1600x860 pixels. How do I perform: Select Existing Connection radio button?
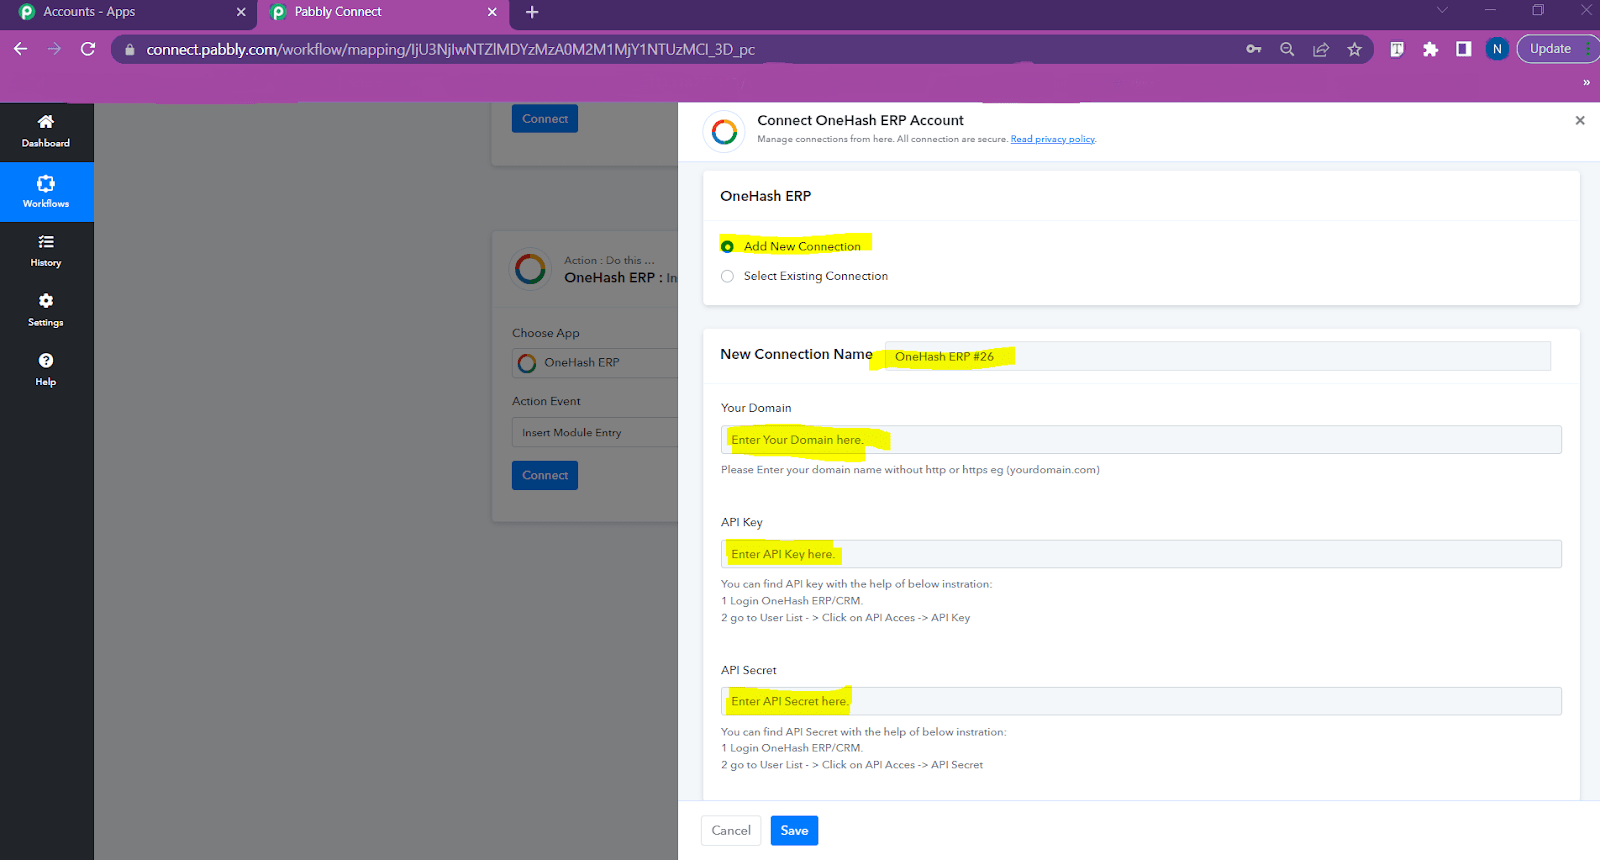point(727,277)
